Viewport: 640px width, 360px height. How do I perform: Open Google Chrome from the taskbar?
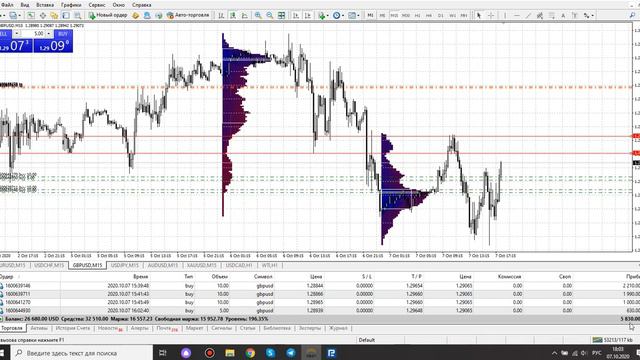tap(250, 353)
